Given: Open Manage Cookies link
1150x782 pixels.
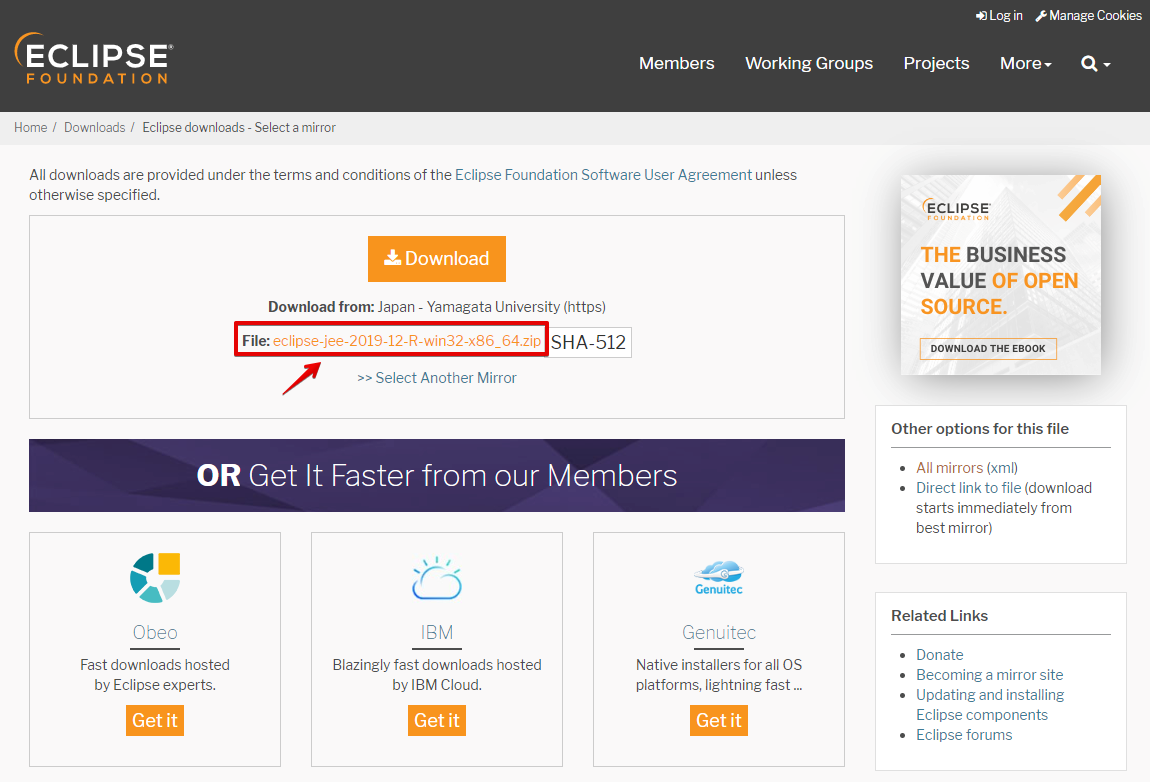Looking at the screenshot, I should coord(1088,15).
